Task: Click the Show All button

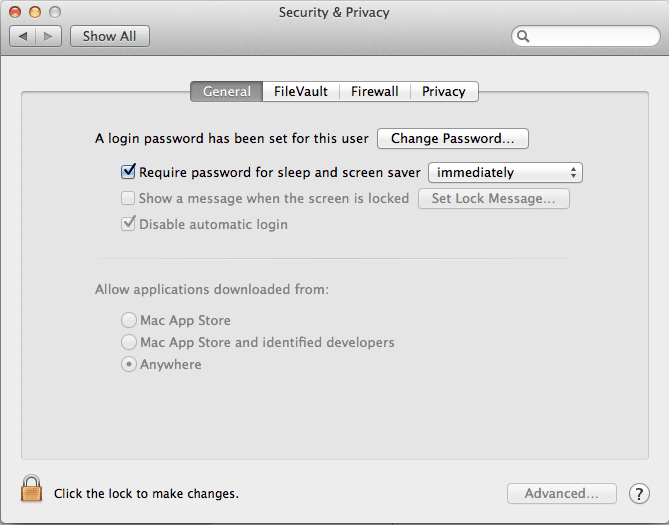Action: [110, 36]
